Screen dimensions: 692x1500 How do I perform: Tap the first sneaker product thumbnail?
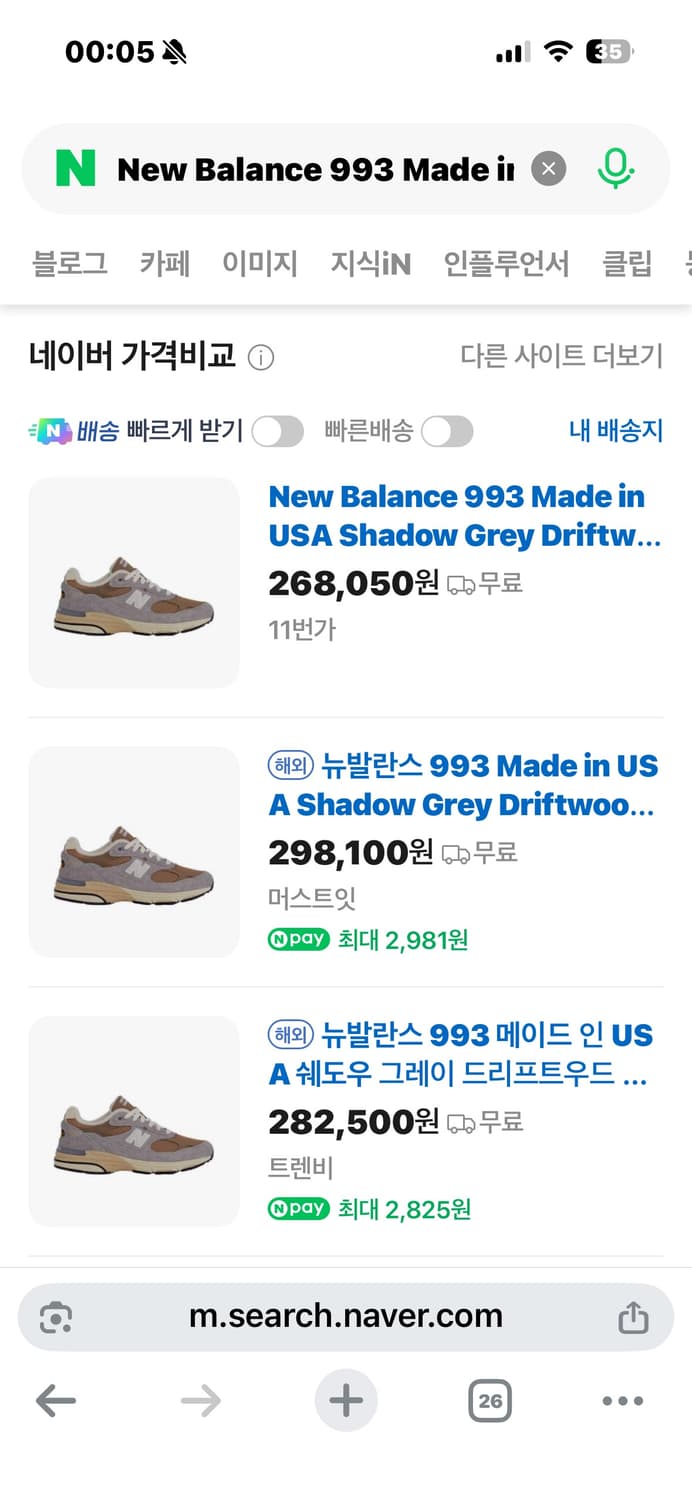(133, 583)
